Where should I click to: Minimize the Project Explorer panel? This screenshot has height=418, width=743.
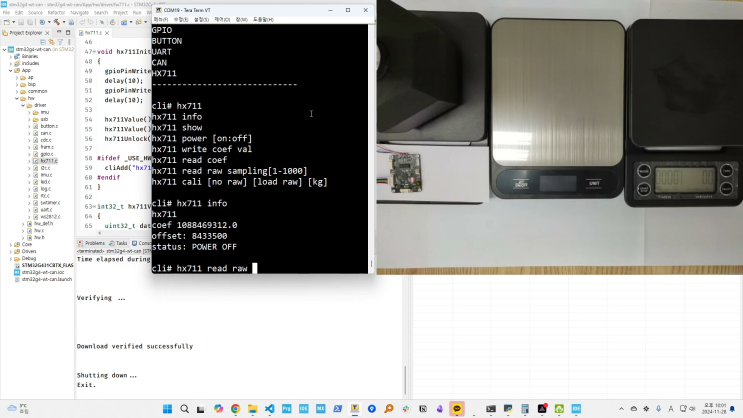coord(59,32)
